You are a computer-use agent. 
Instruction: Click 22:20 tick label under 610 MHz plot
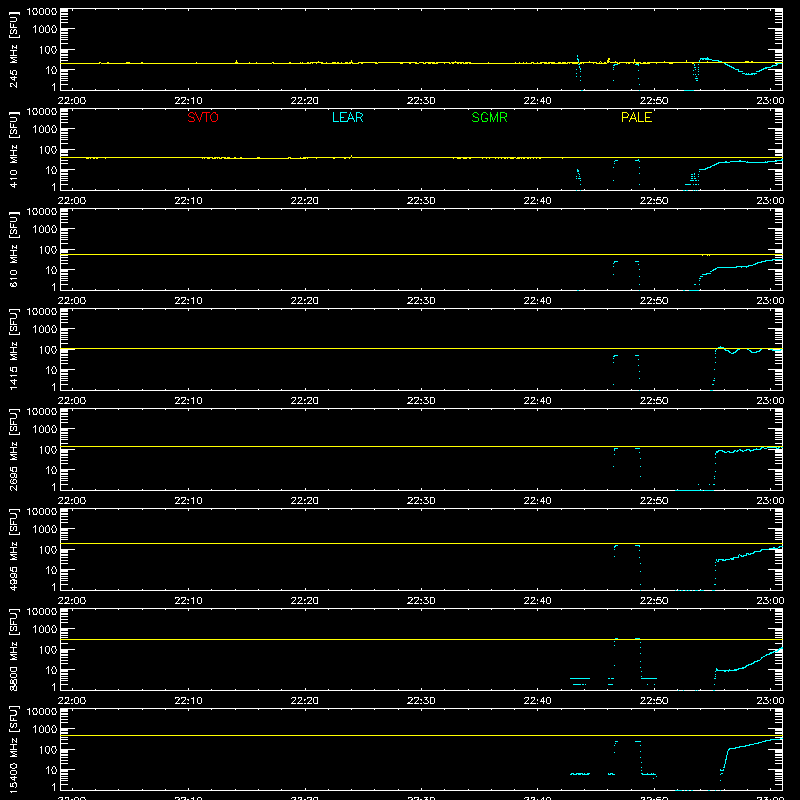[305, 301]
